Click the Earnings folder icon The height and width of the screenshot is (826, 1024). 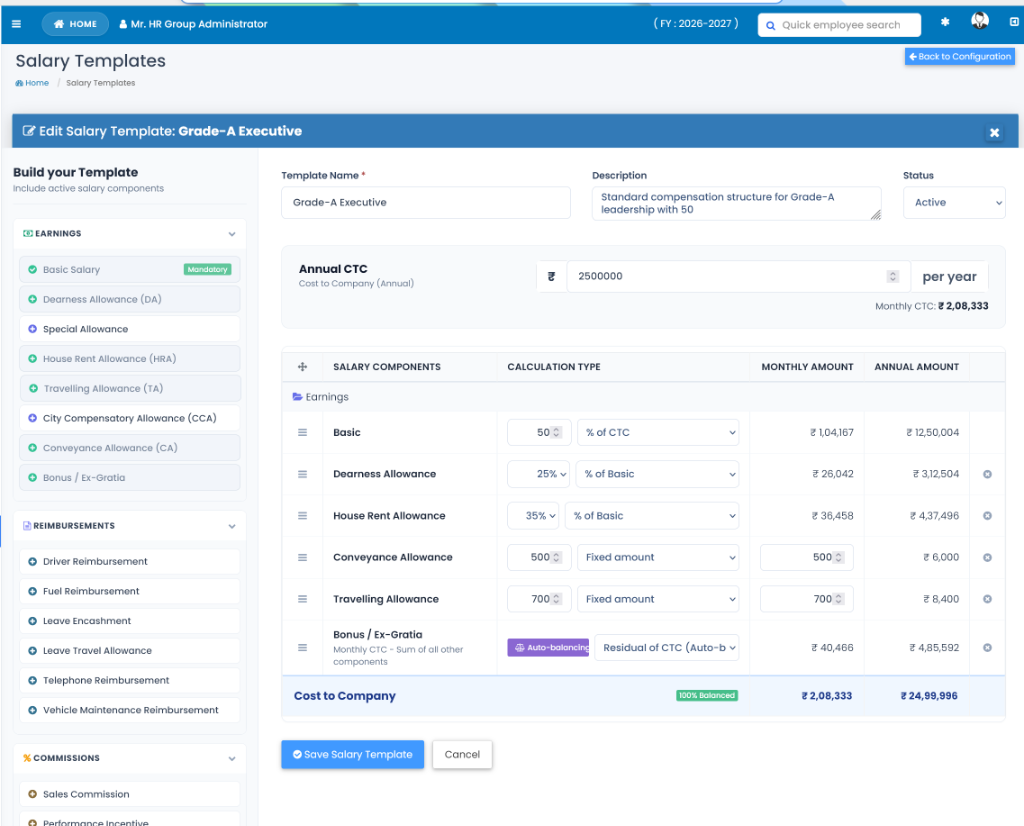(x=297, y=396)
